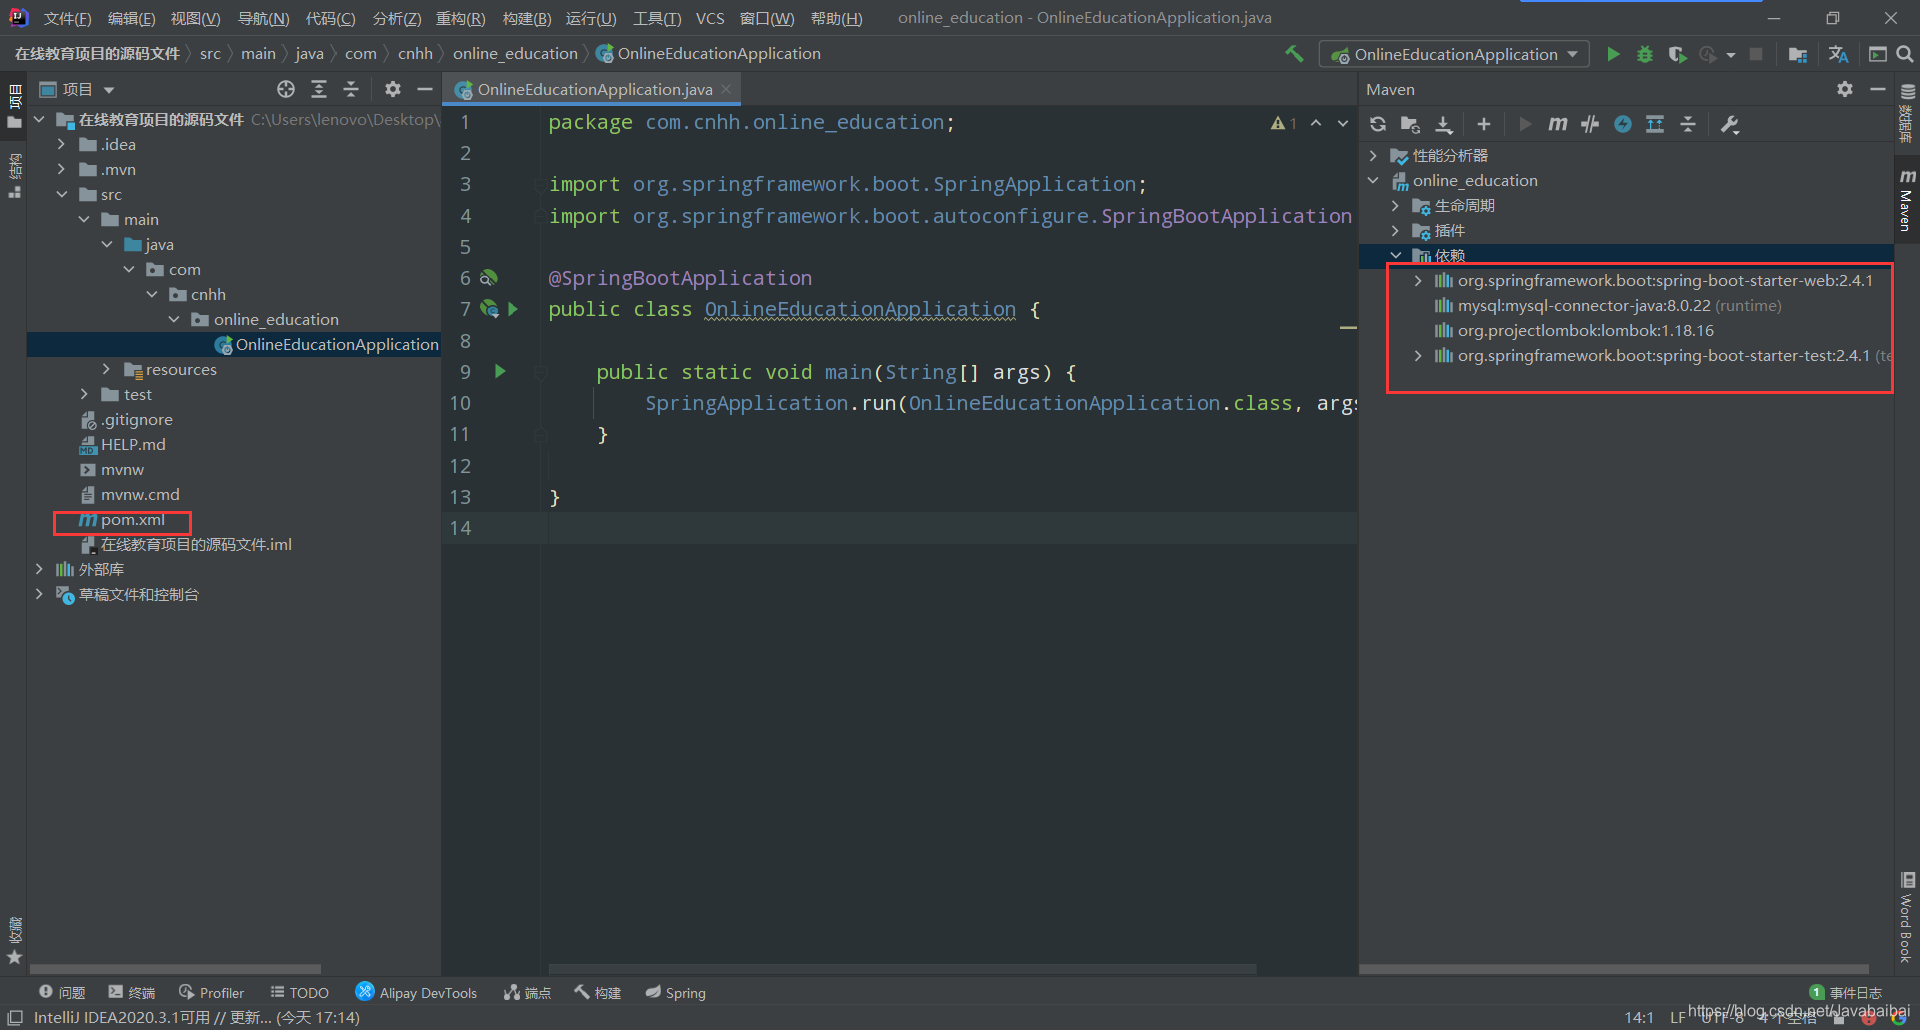Screen dimensions: 1920x1030
Task: Expand the resources folder
Action: (x=107, y=369)
